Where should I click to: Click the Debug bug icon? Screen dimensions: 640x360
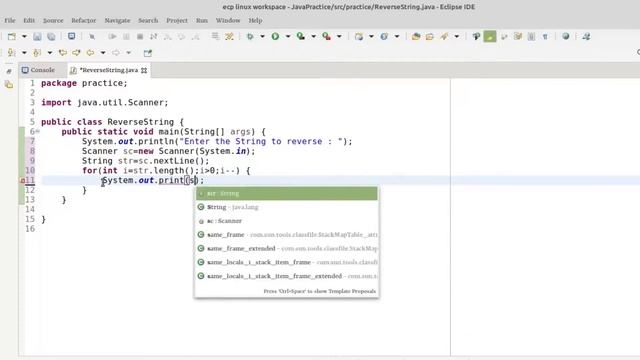click(250, 37)
